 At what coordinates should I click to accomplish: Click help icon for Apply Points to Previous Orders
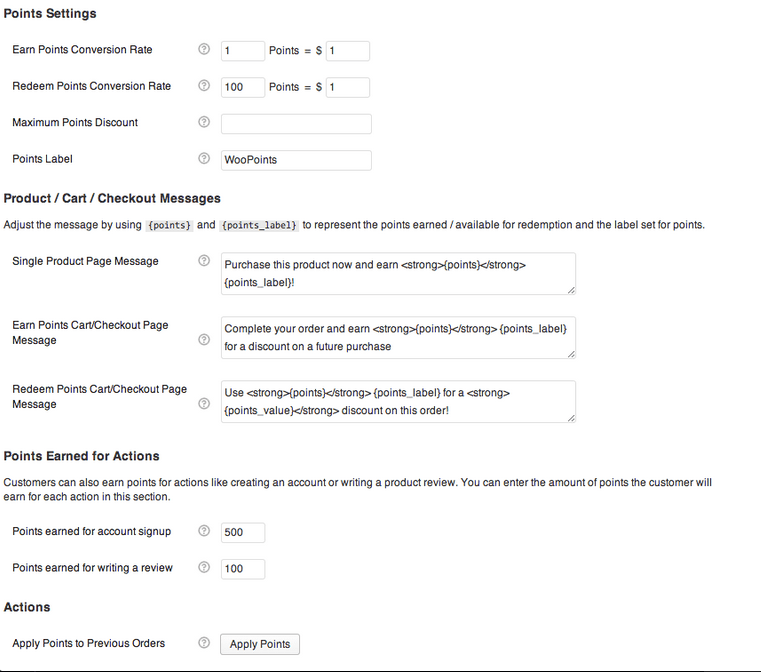pyautogui.click(x=204, y=643)
